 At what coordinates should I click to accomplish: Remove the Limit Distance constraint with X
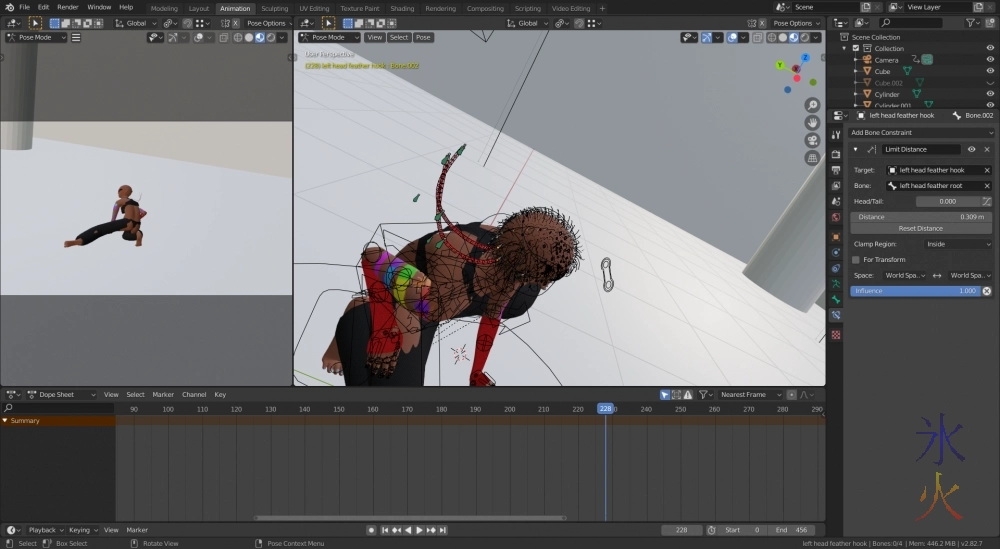[x=987, y=149]
